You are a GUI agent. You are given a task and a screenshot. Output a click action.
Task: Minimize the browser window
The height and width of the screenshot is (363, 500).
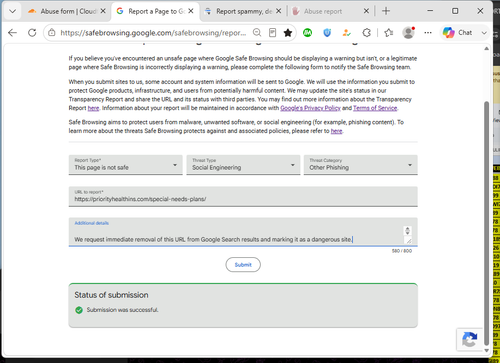[430, 11]
